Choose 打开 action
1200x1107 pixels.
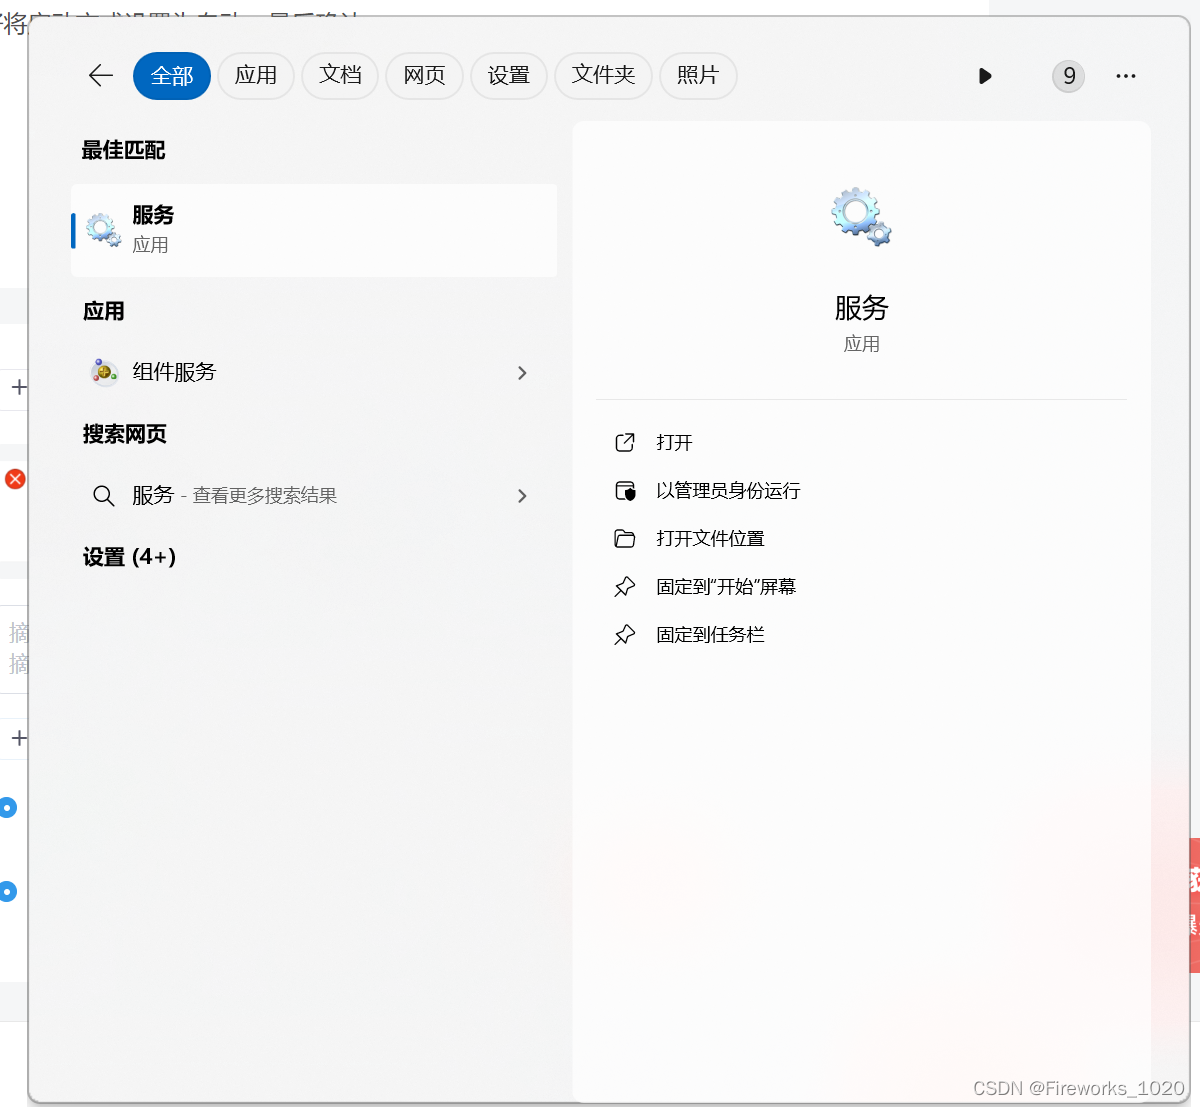click(861, 442)
